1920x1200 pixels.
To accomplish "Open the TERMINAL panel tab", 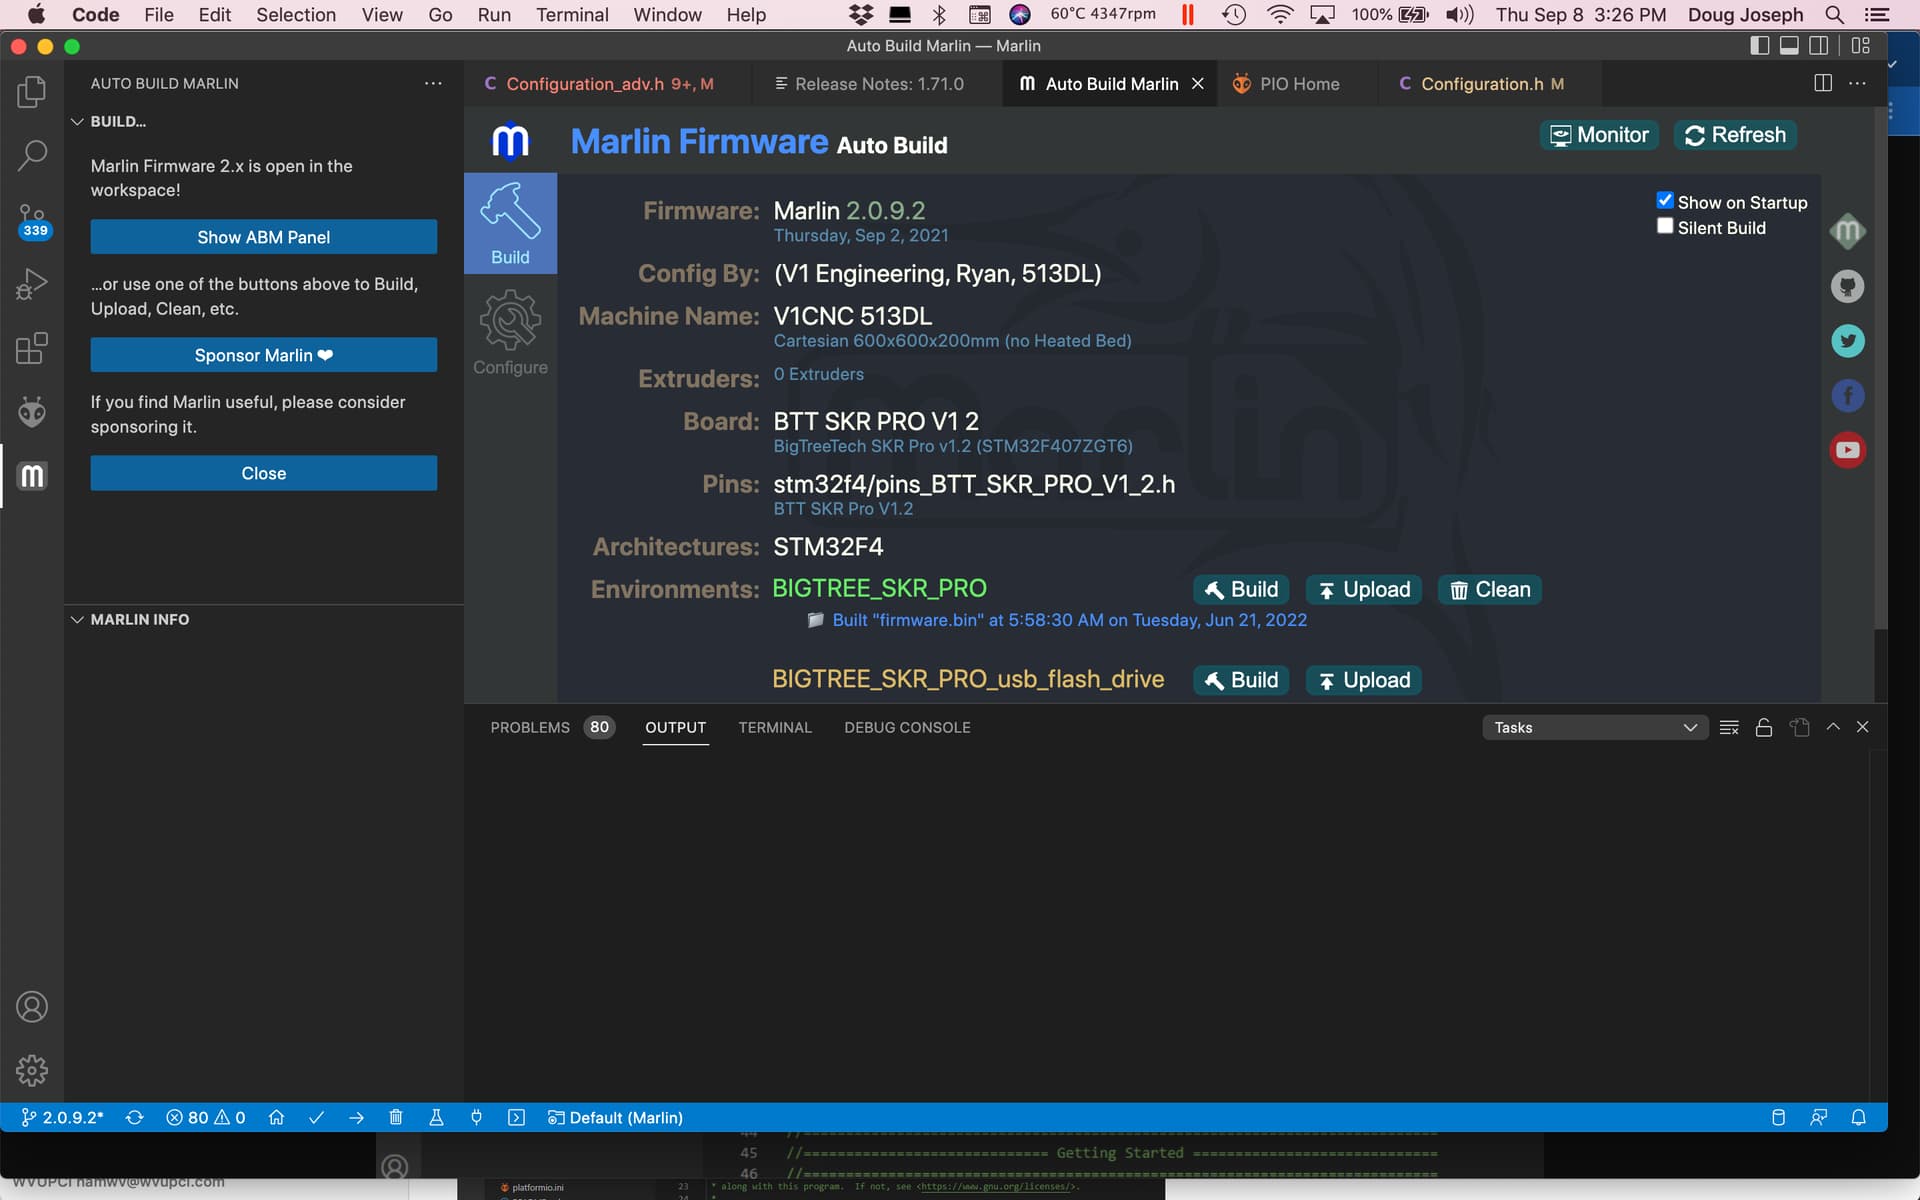I will pos(775,727).
